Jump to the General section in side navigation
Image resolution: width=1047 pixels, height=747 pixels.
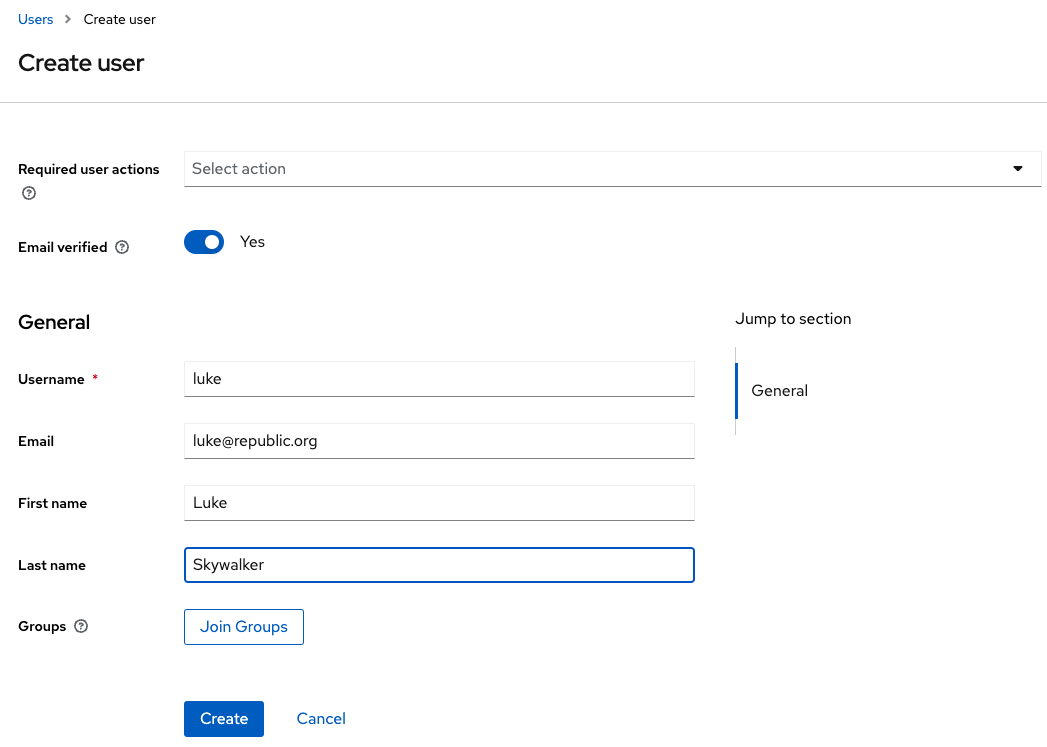tap(779, 391)
